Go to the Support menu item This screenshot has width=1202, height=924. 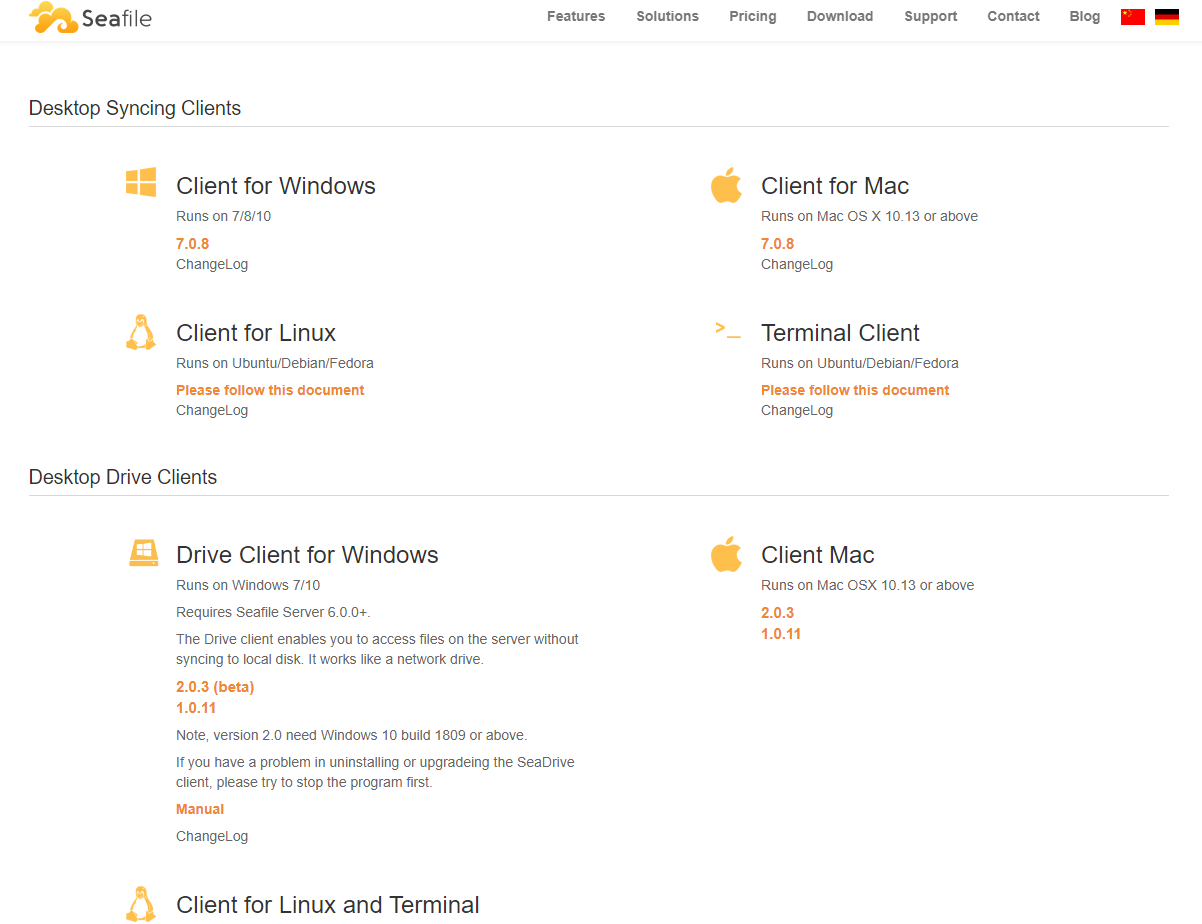(930, 16)
